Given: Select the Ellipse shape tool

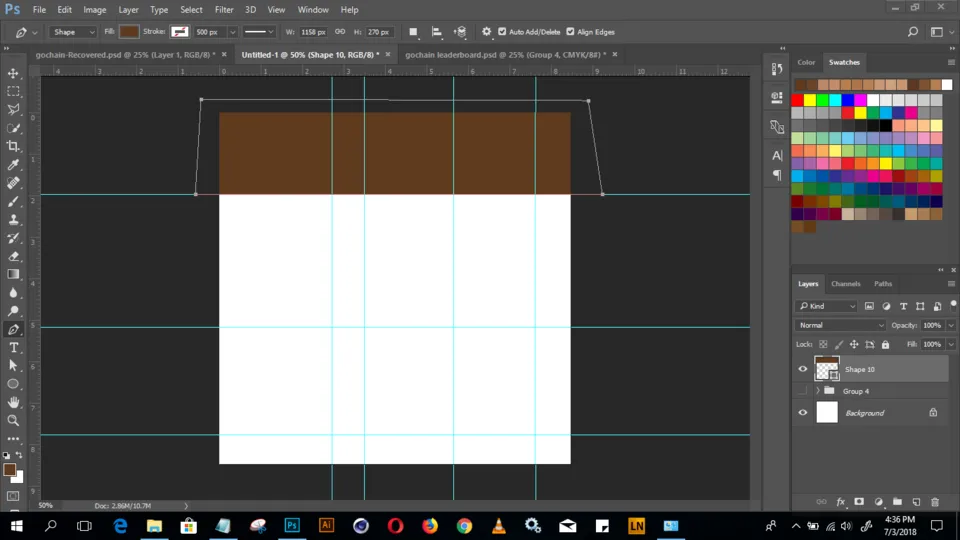Looking at the screenshot, I should pos(13,384).
